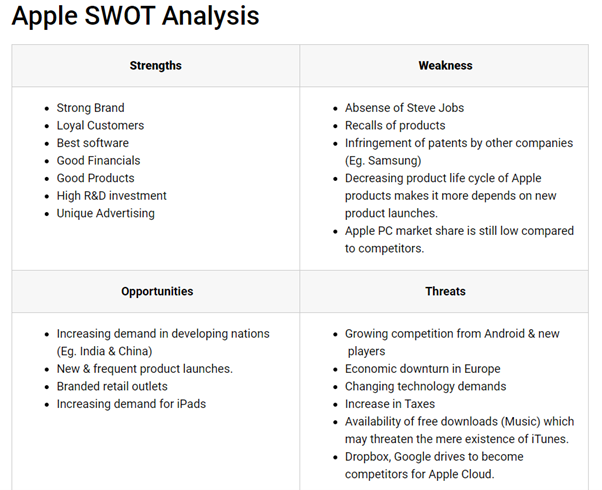Click Loyal Customers list item

[100, 126]
